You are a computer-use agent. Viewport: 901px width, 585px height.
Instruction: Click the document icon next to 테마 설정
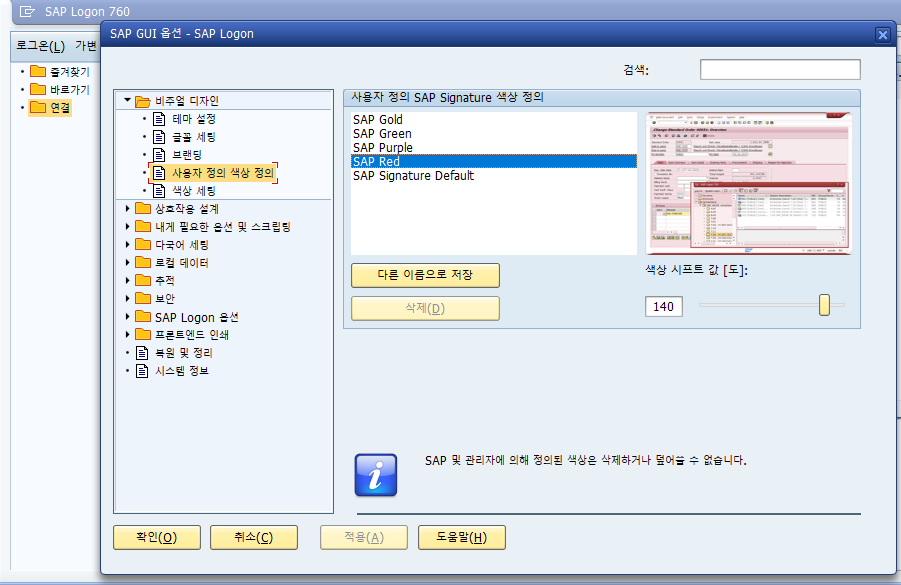(159, 119)
